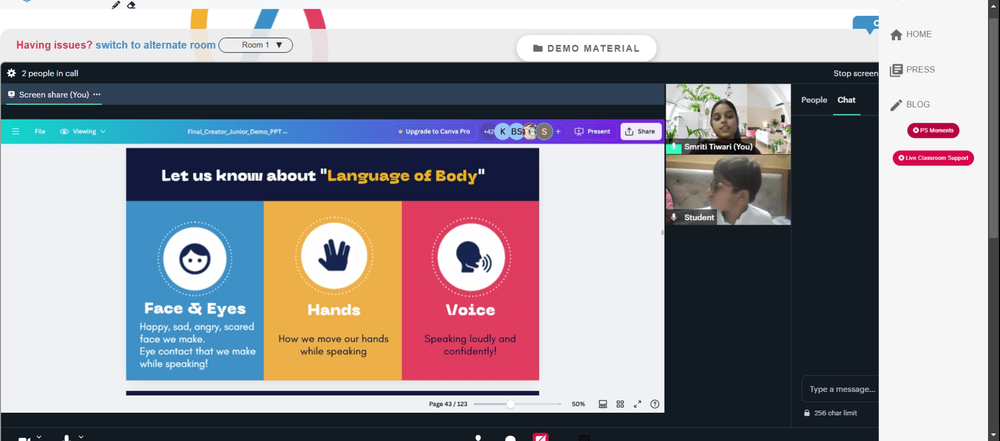This screenshot has width=1000, height=441.
Task: Click the Voice speaking-head icon
Action: [471, 258]
